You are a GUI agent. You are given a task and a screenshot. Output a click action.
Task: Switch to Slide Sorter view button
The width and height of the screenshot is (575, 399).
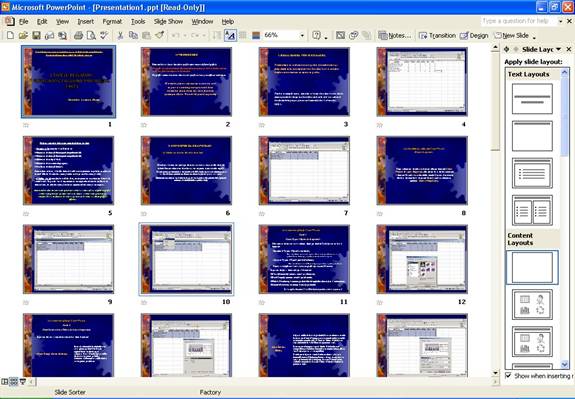tap(13, 382)
